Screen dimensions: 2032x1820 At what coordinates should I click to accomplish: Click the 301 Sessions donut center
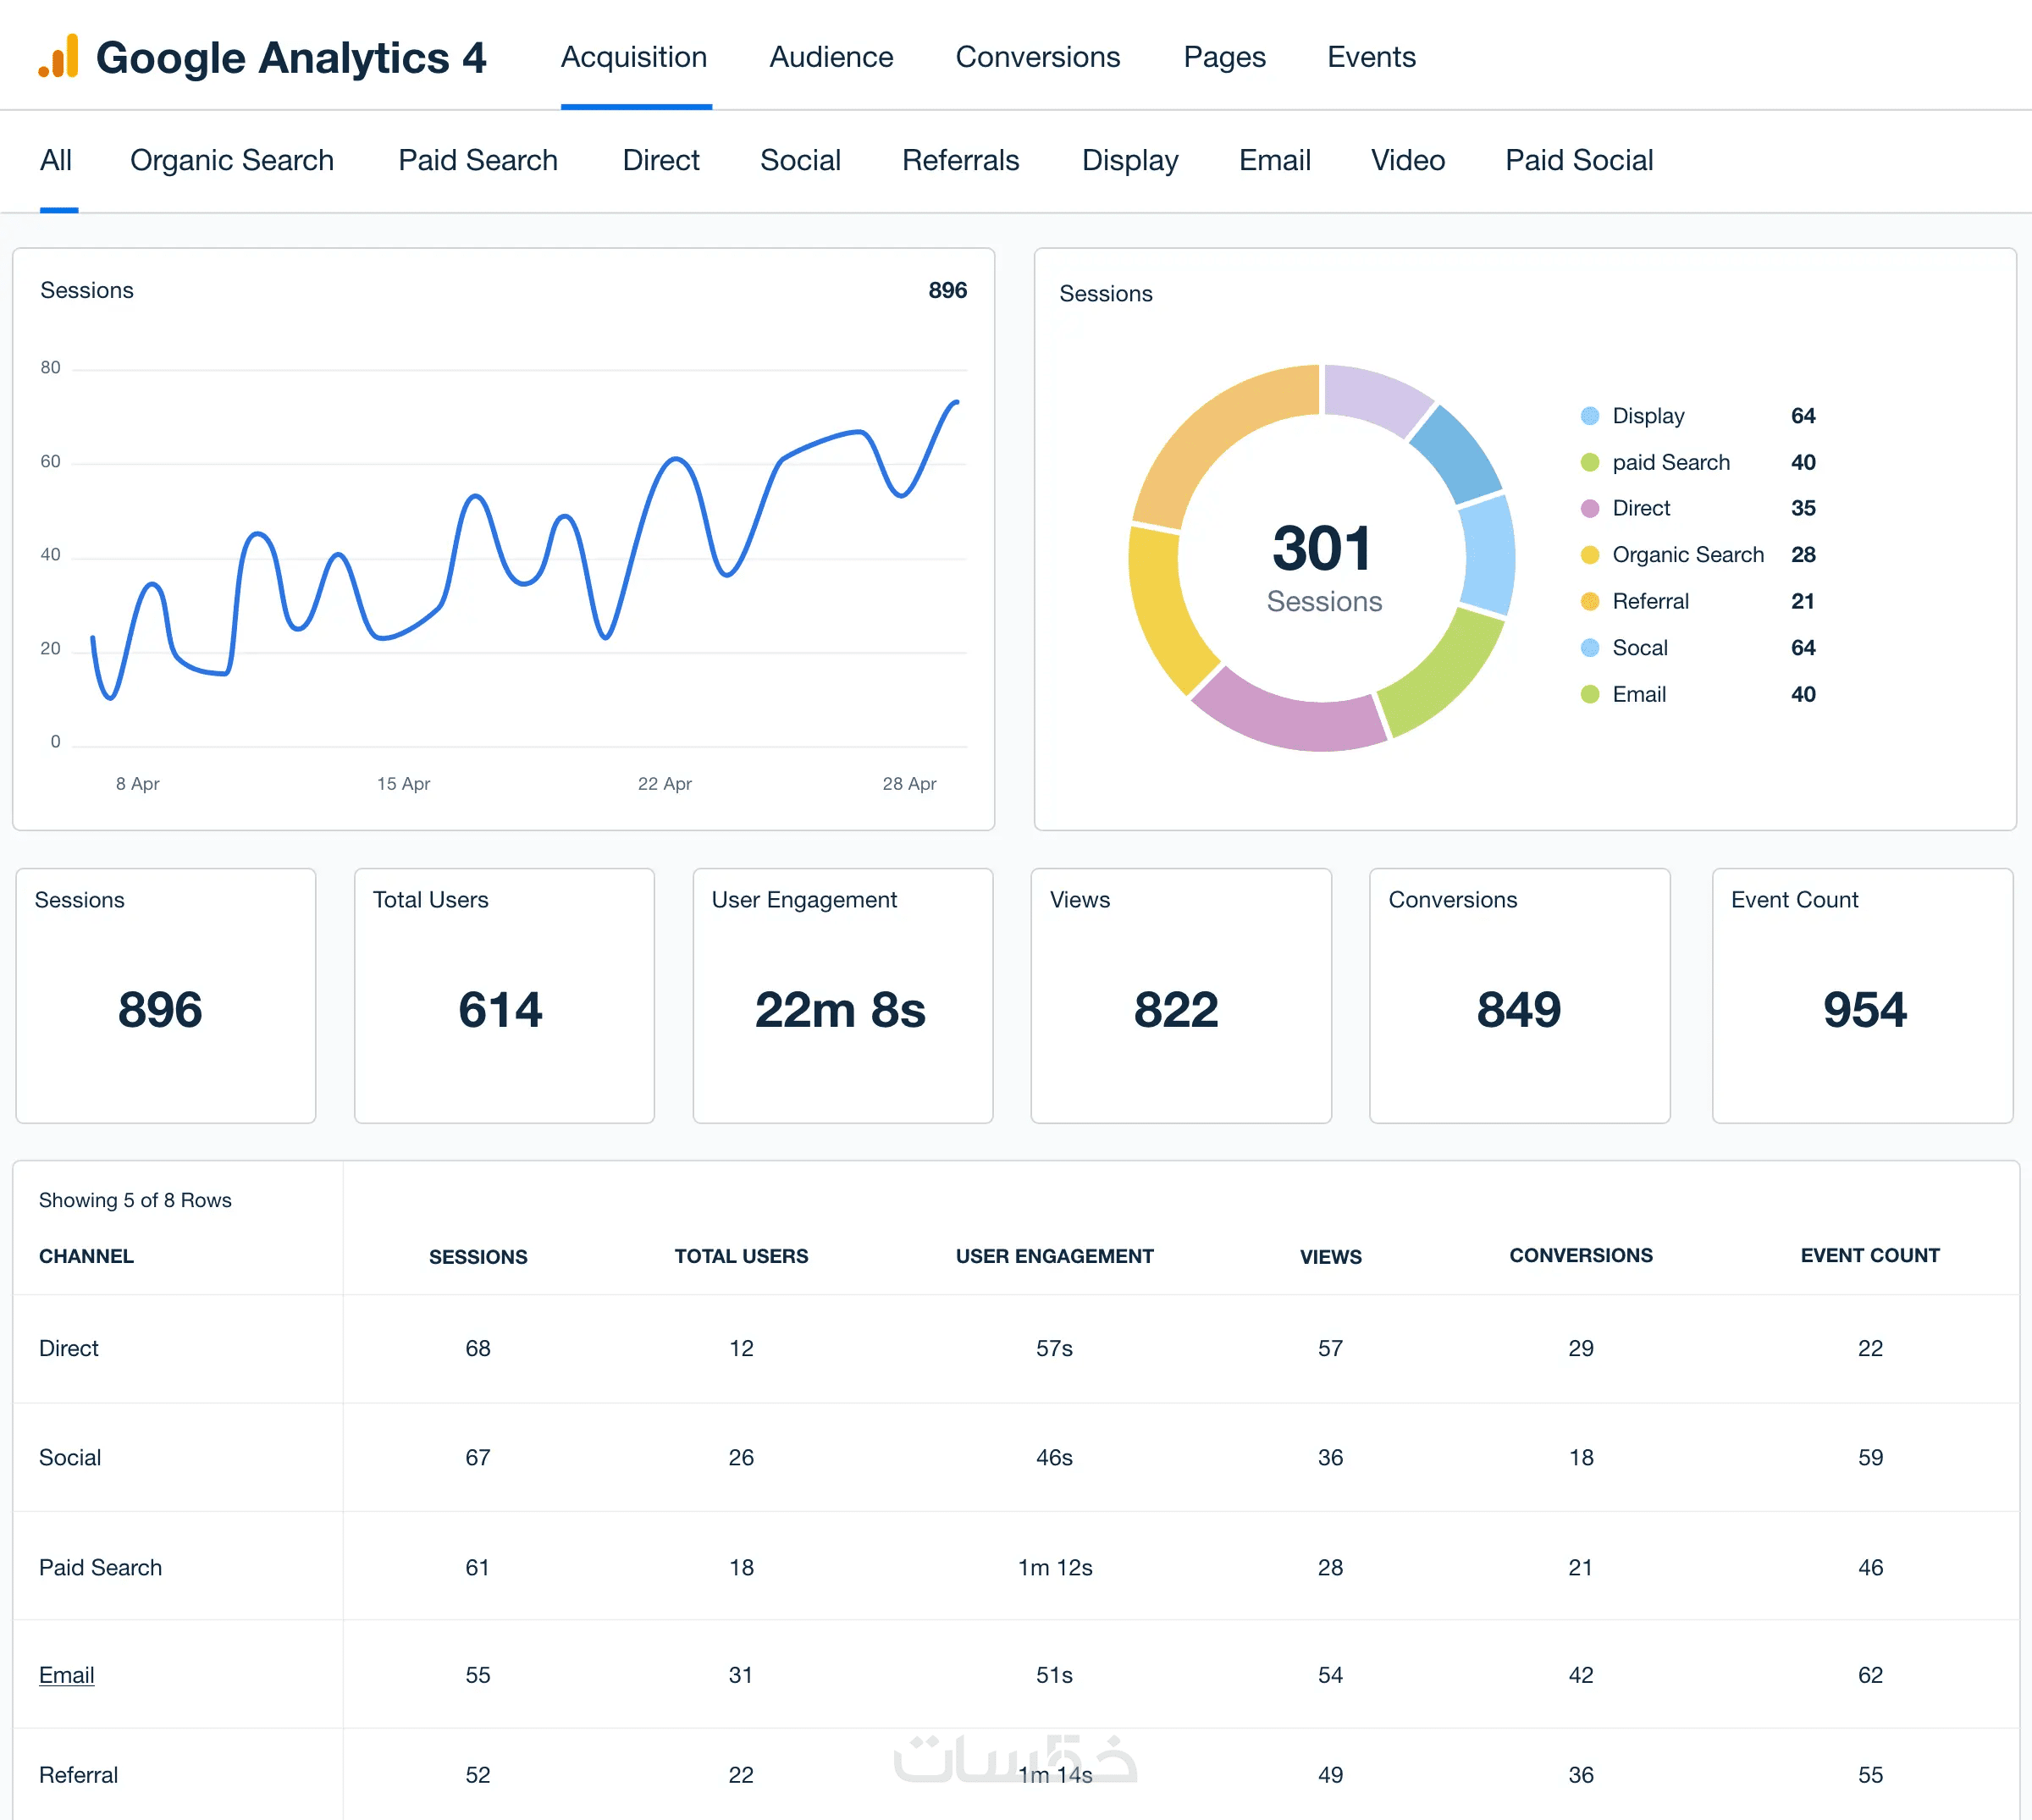[1322, 565]
